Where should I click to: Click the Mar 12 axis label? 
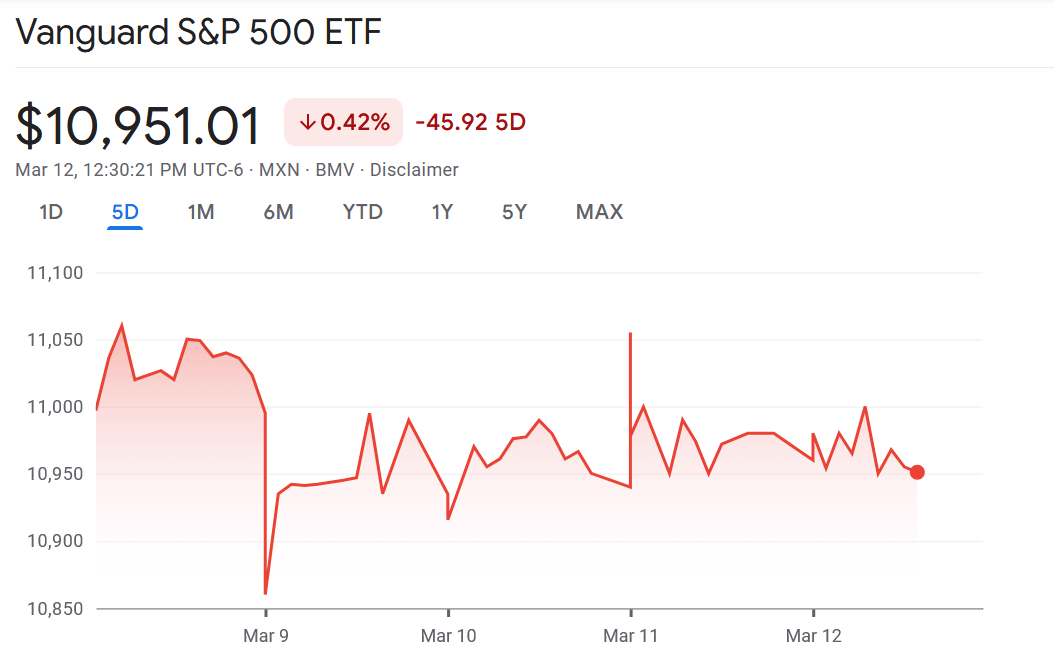pyautogui.click(x=814, y=636)
